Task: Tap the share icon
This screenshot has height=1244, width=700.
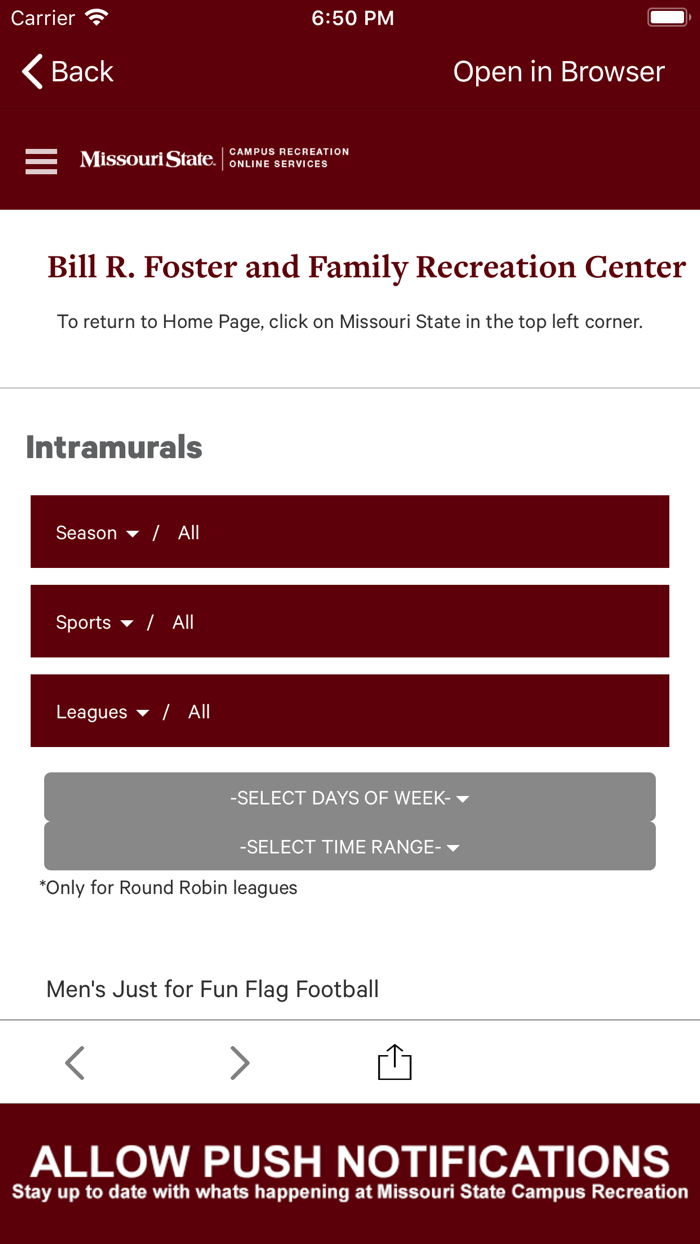Action: (x=394, y=1062)
